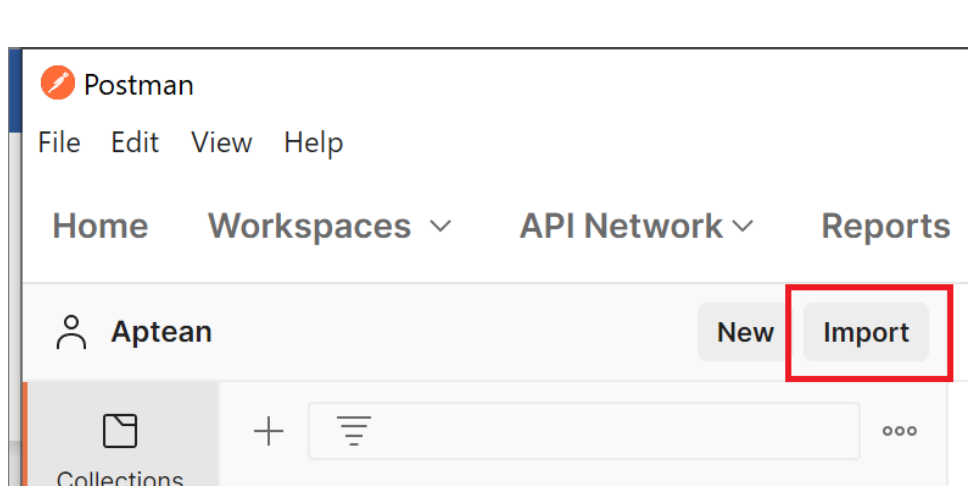Click the plus icon to create collection
Viewport: 971px width, 493px height.
click(268, 432)
